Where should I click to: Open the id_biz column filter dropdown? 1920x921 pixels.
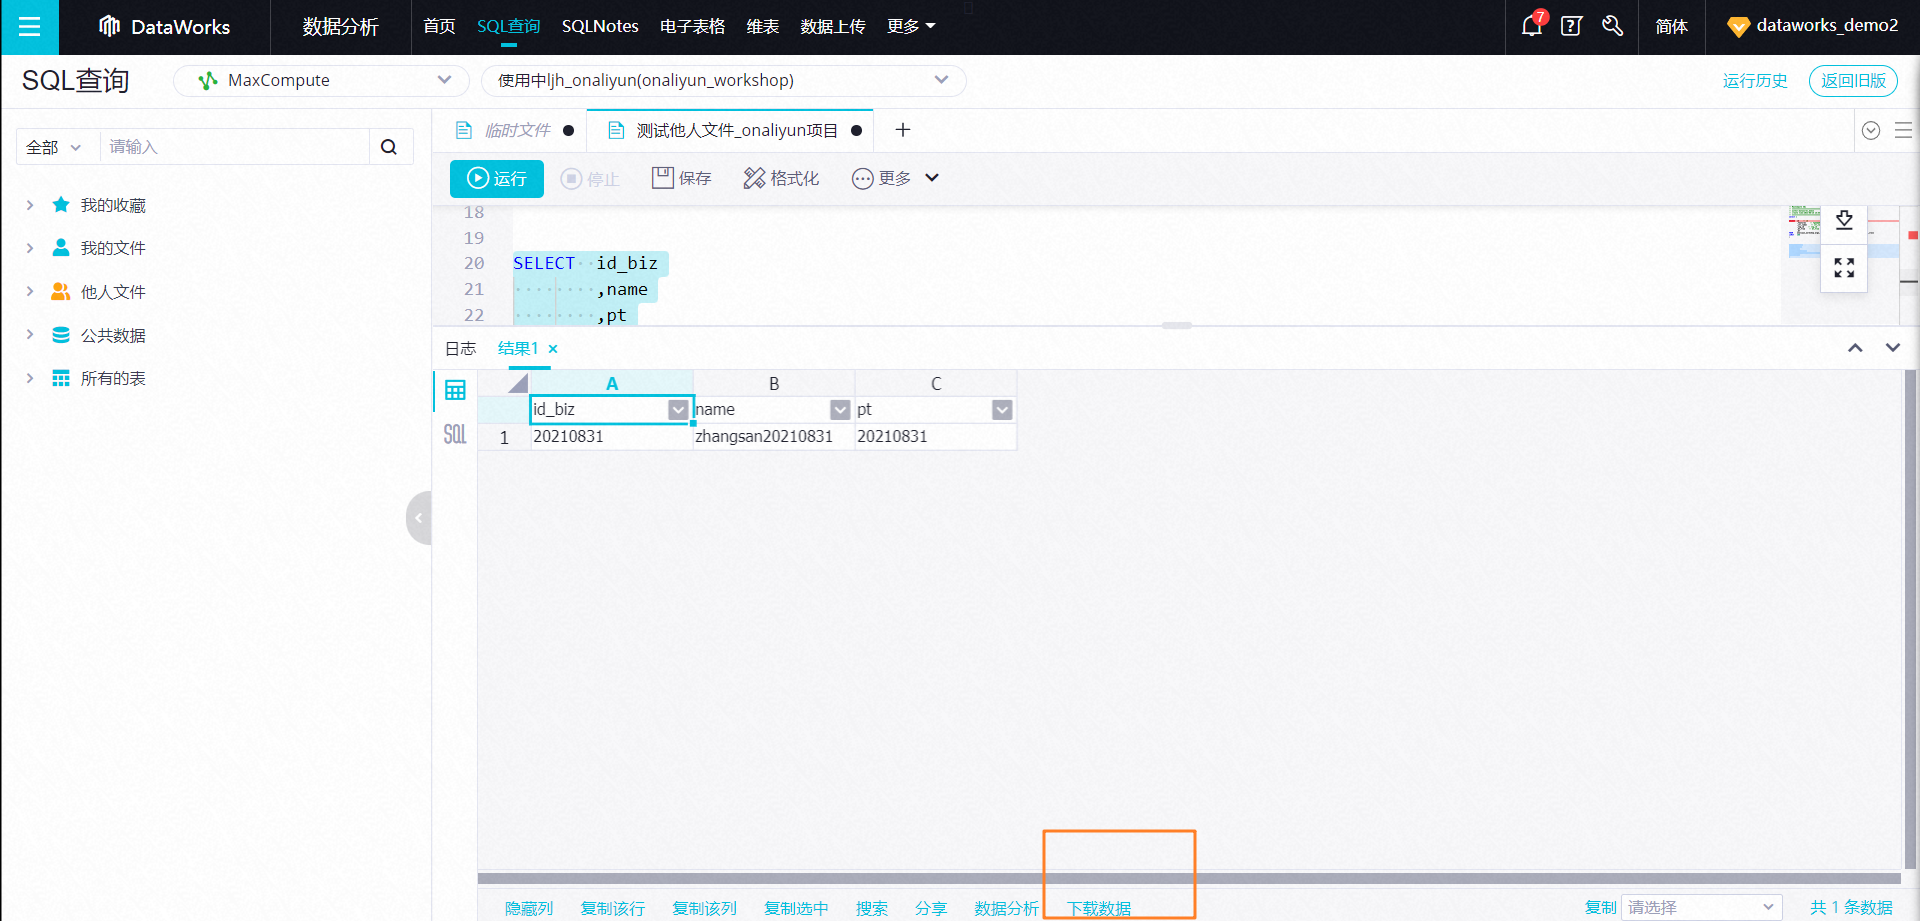678,410
